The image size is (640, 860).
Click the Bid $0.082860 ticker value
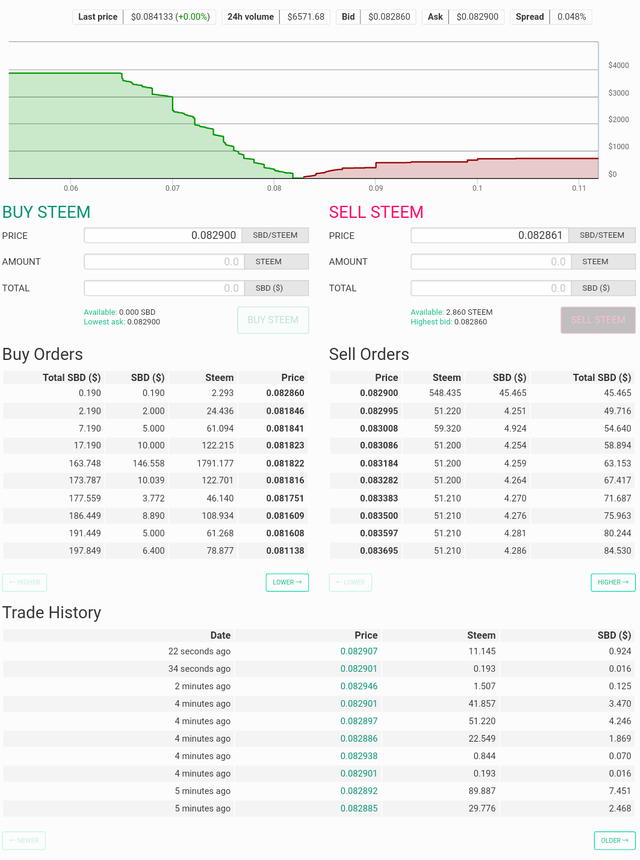click(x=389, y=17)
